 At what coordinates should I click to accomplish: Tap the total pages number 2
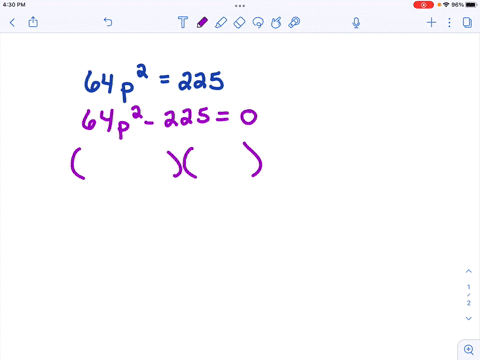coord(469,303)
